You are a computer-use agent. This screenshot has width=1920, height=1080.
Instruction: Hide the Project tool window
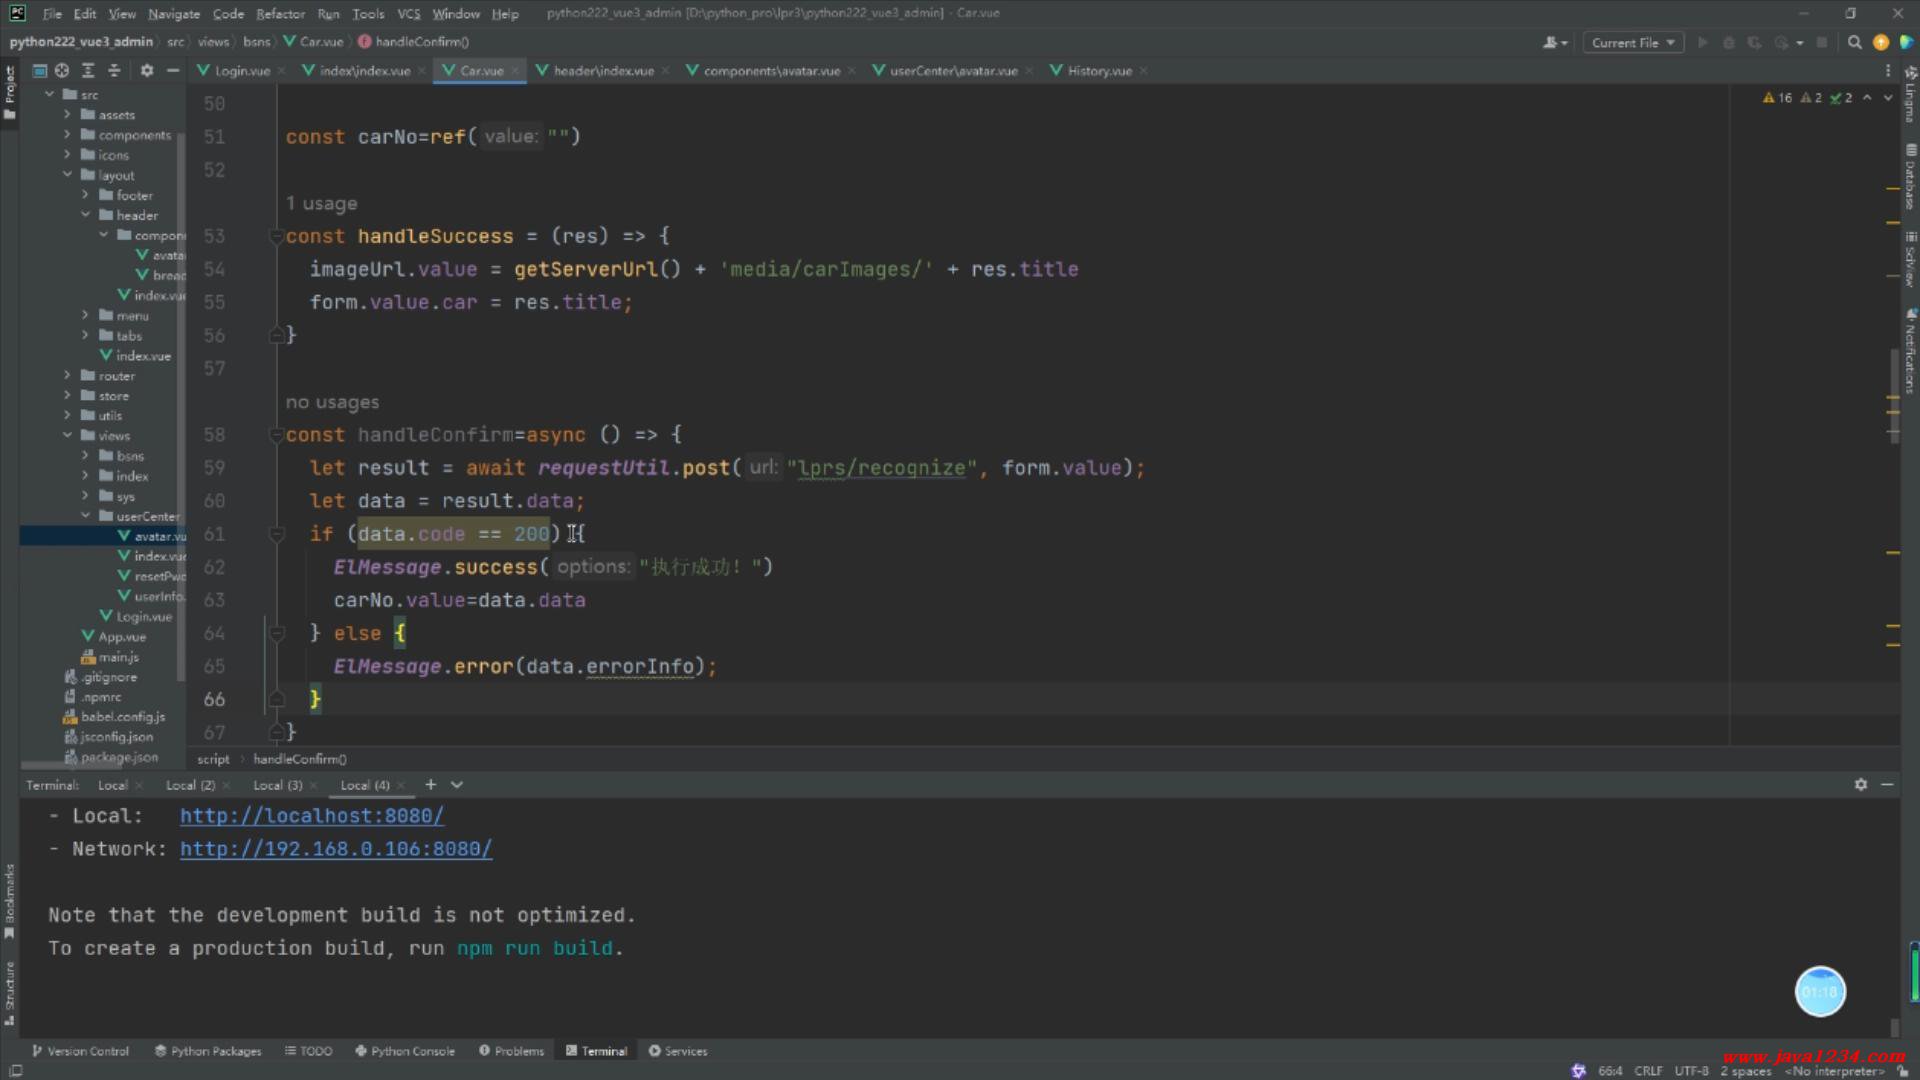click(173, 70)
